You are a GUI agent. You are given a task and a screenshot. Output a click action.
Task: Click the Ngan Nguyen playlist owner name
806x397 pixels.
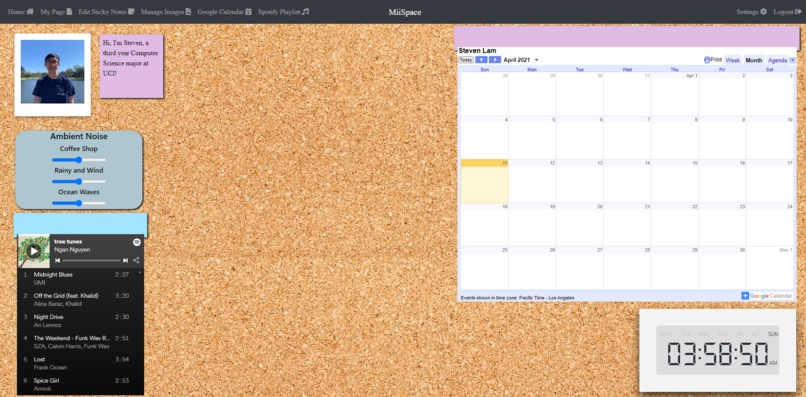pyautogui.click(x=71, y=249)
